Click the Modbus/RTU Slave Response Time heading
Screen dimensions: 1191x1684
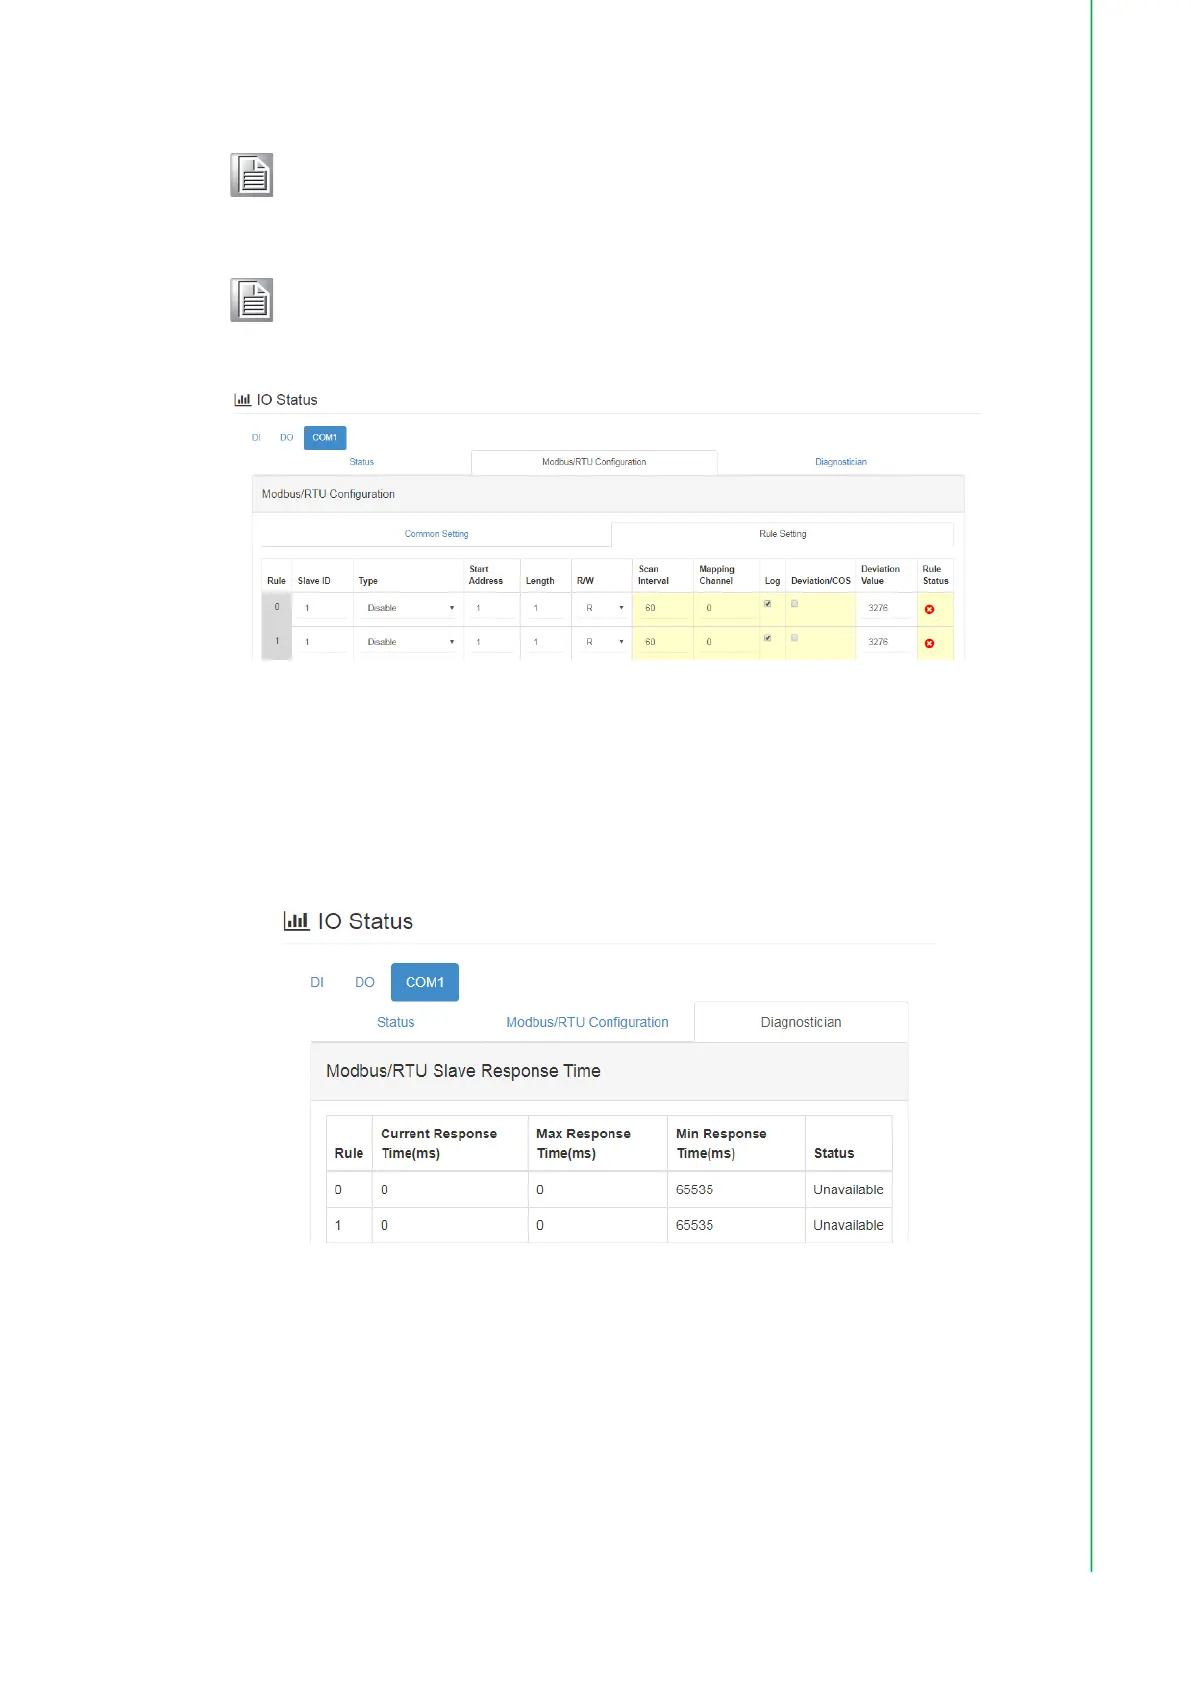(x=463, y=1071)
